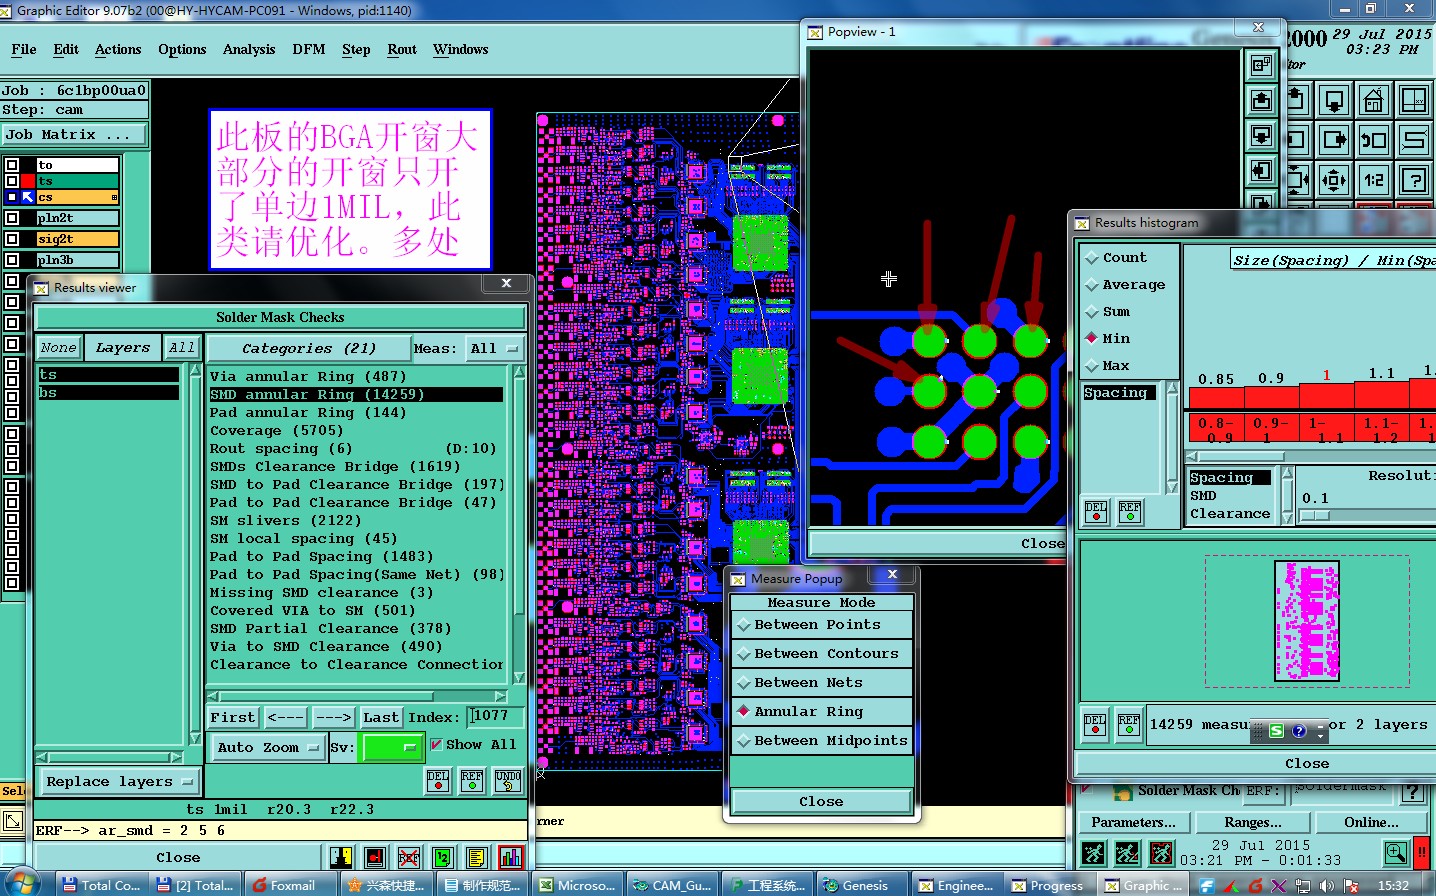Click the DEL icon in Results viewer
This screenshot has width=1436, height=896.
438,781
